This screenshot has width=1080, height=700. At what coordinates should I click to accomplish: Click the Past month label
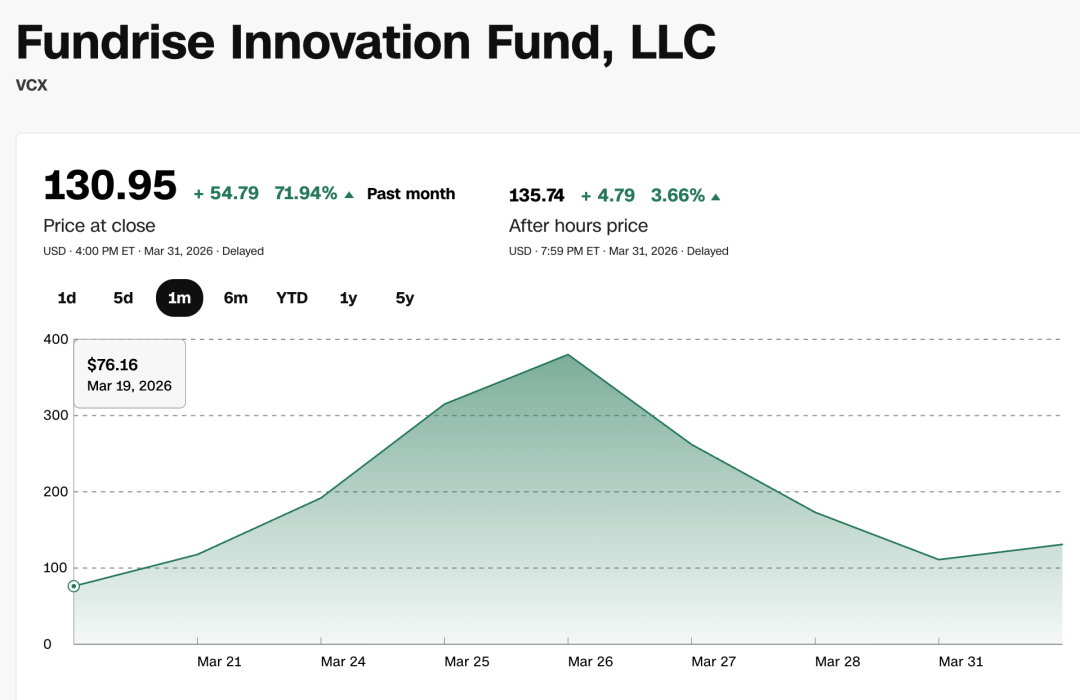click(x=411, y=194)
